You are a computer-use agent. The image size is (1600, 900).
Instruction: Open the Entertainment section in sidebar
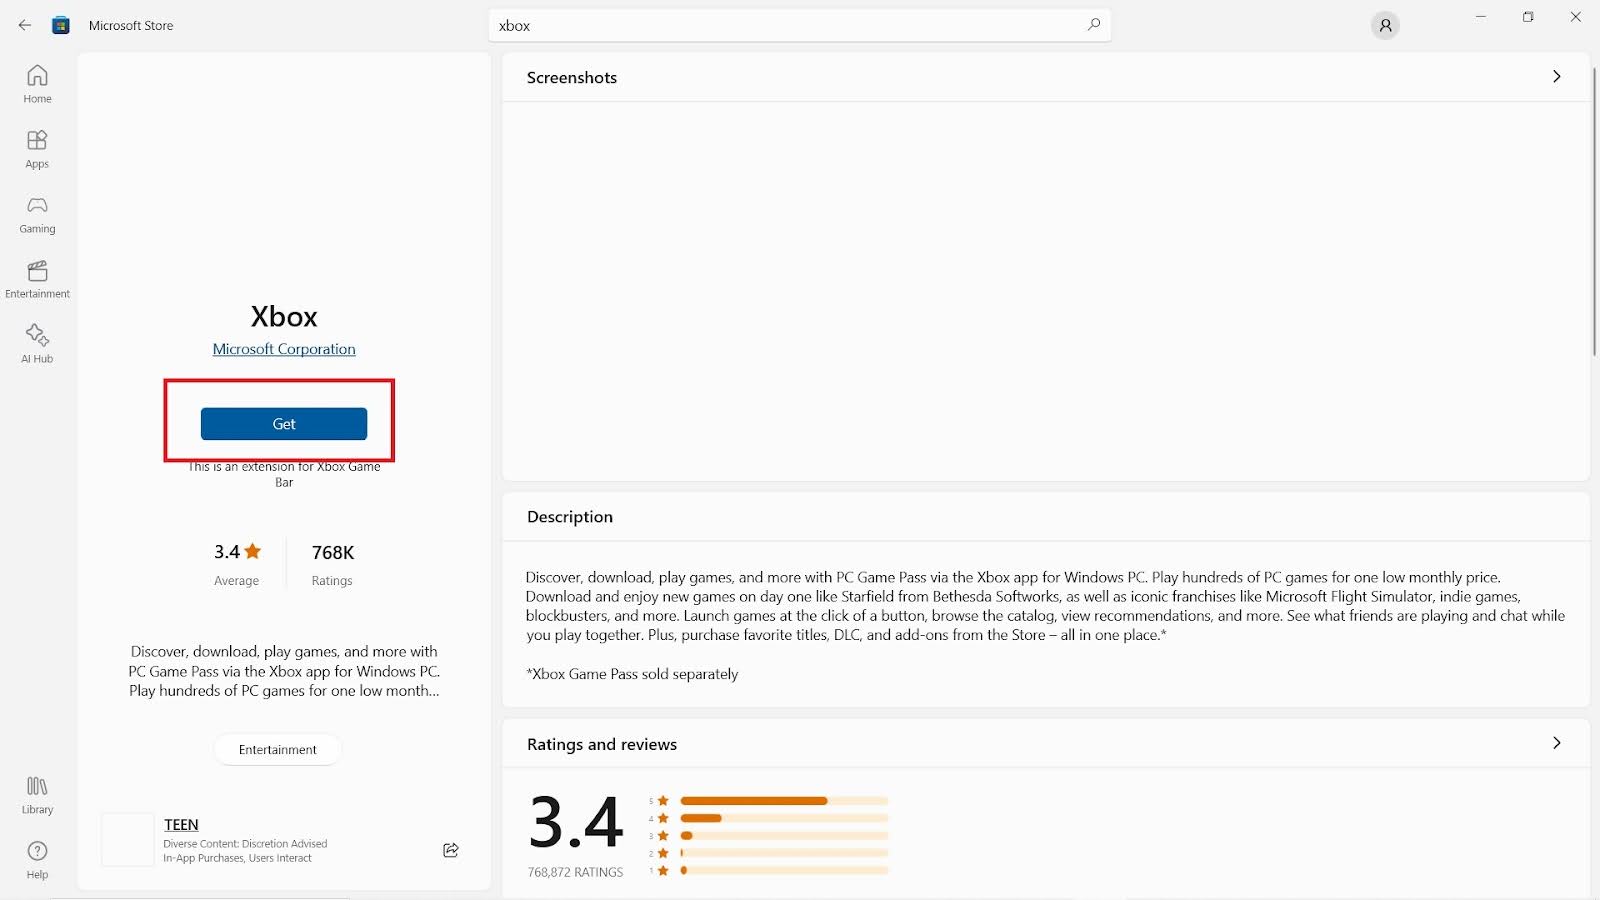[x=37, y=279]
